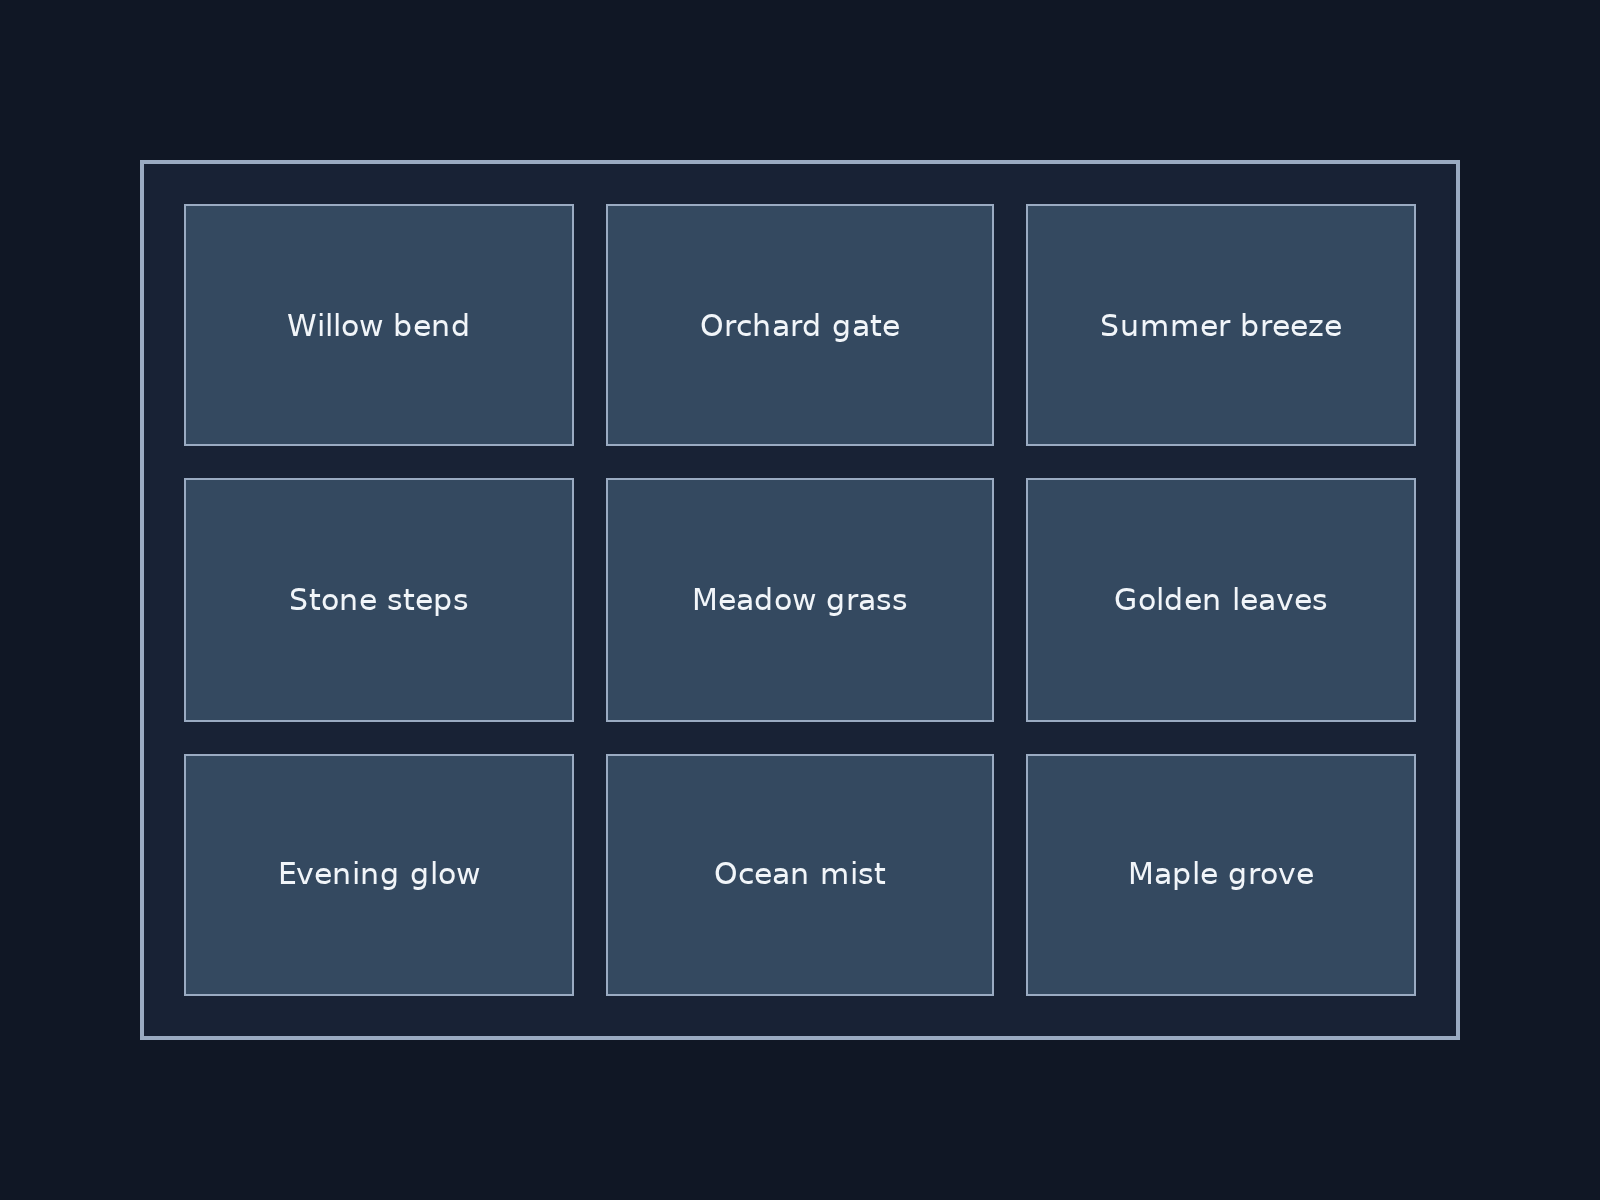Click the "Summer breeze" label text
The height and width of the screenshot is (1200, 1600).
(1221, 326)
